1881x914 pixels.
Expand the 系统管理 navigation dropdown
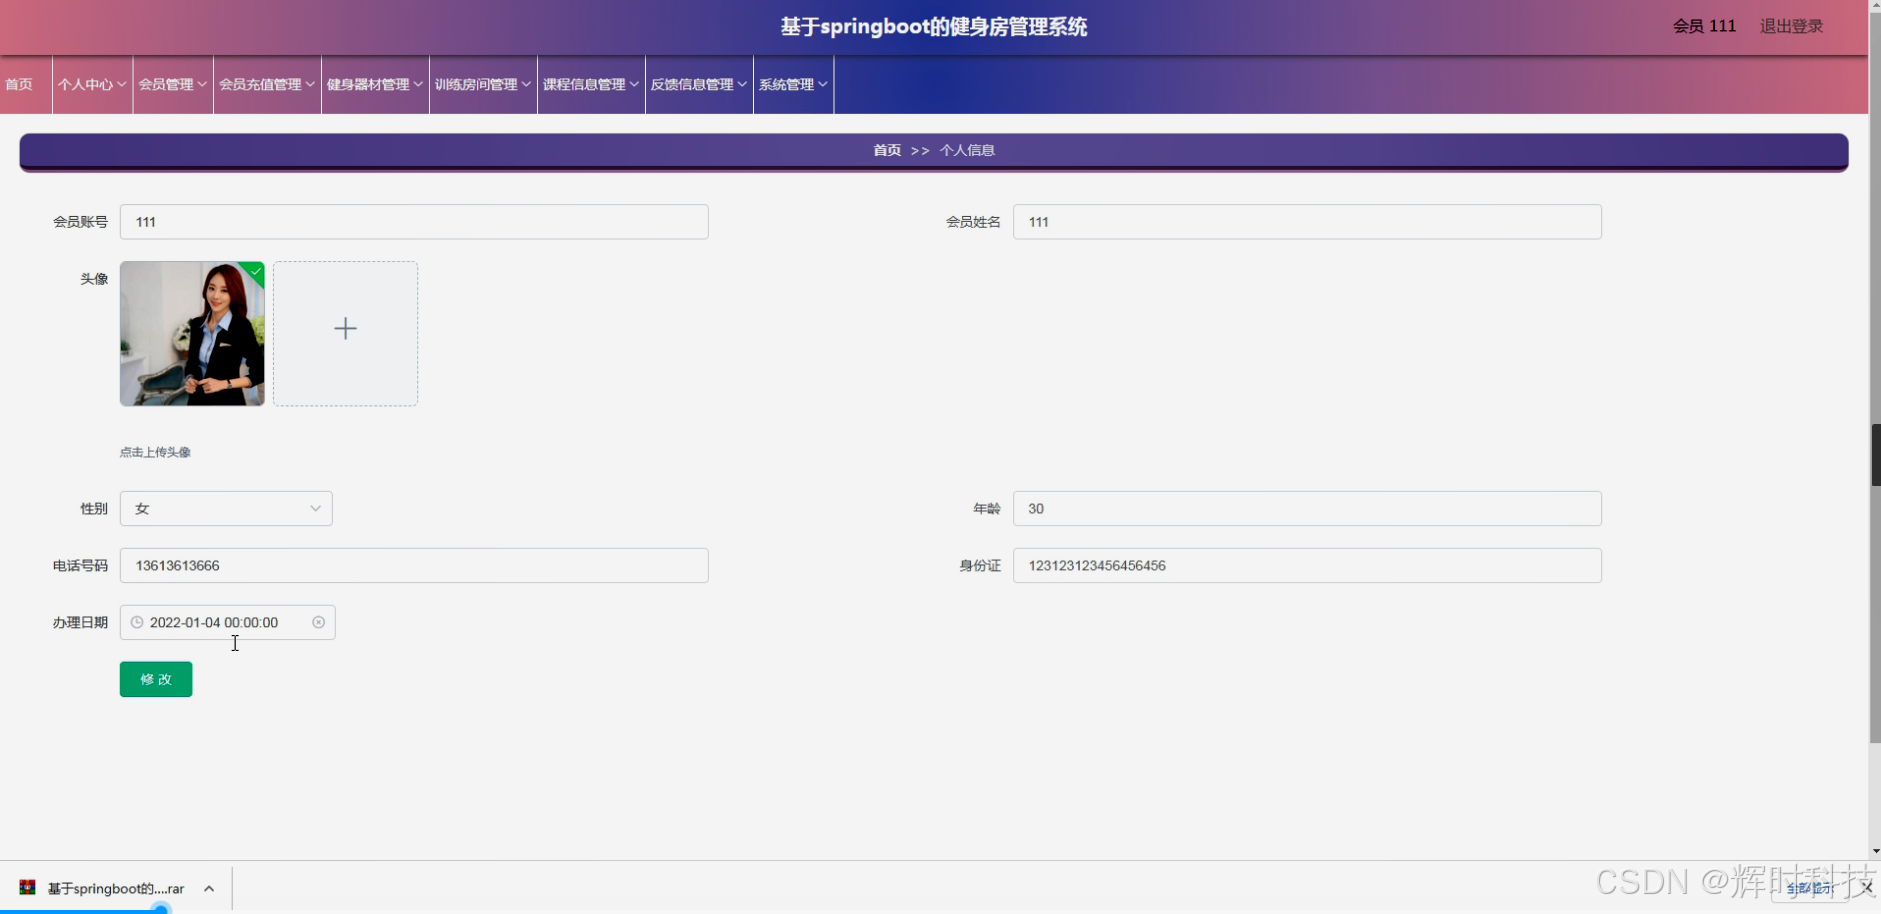click(x=792, y=84)
